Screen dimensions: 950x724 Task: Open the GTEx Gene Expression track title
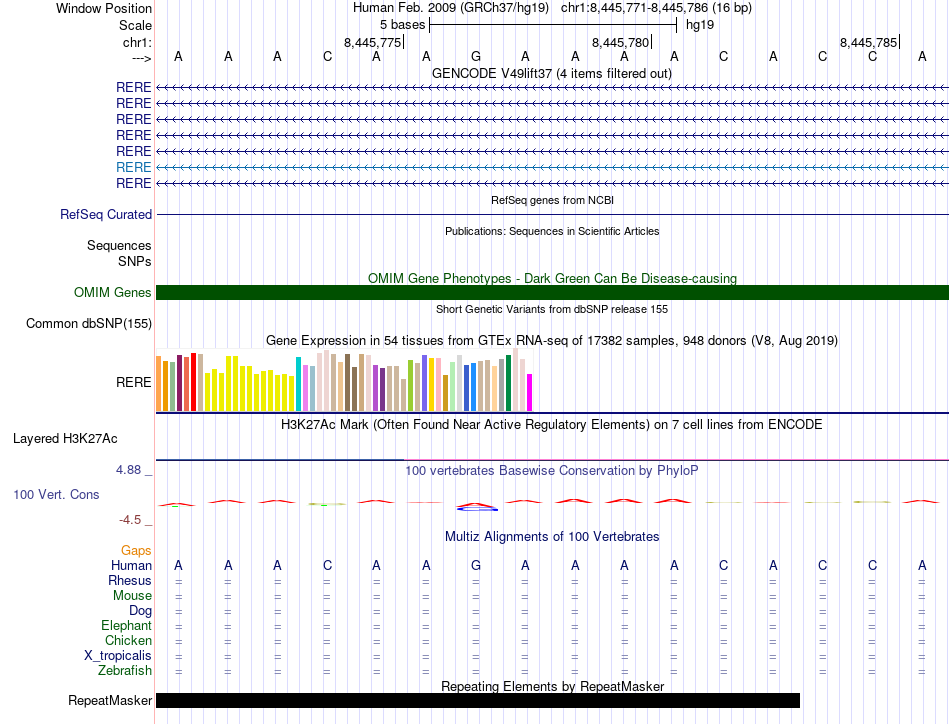point(552,340)
